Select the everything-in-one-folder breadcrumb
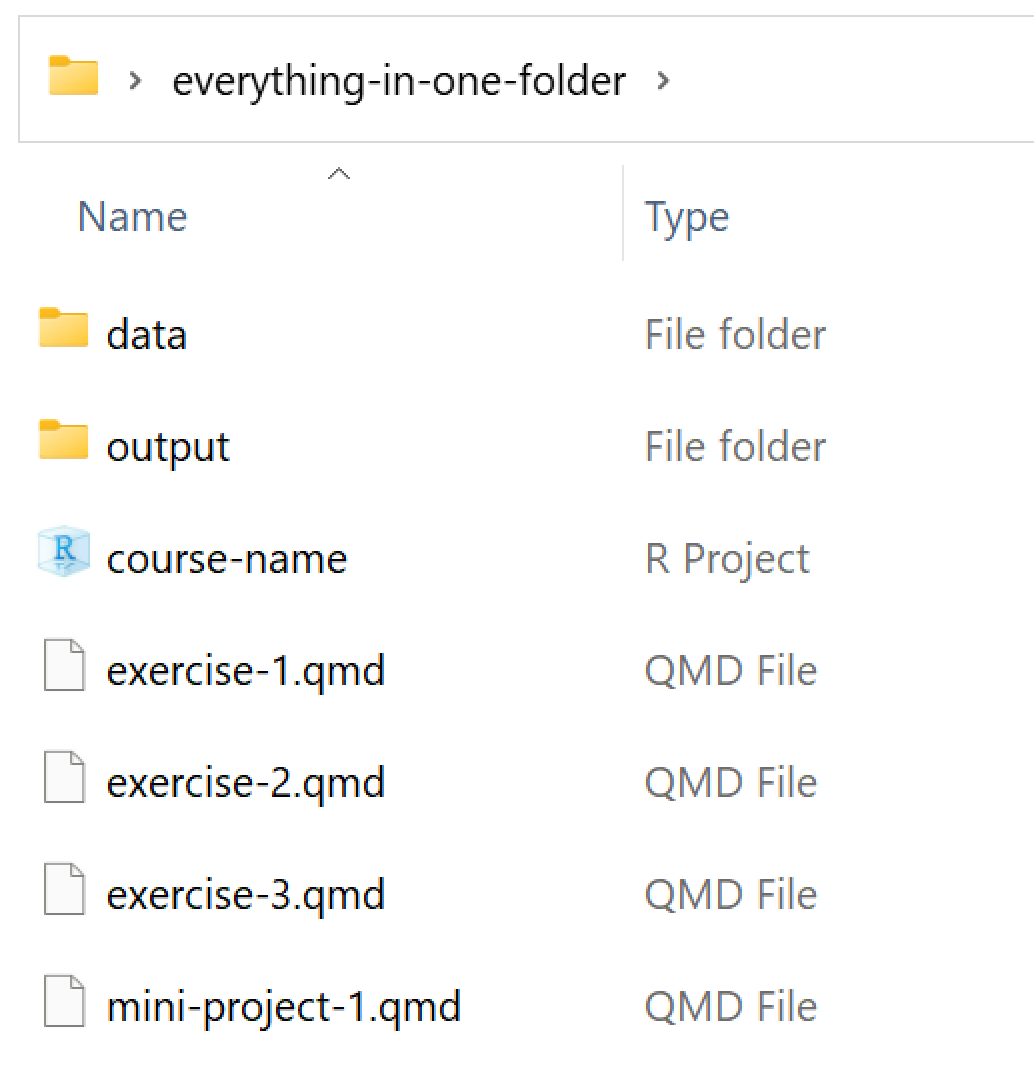Screen dimensions: 1035x1081 [x=399, y=80]
